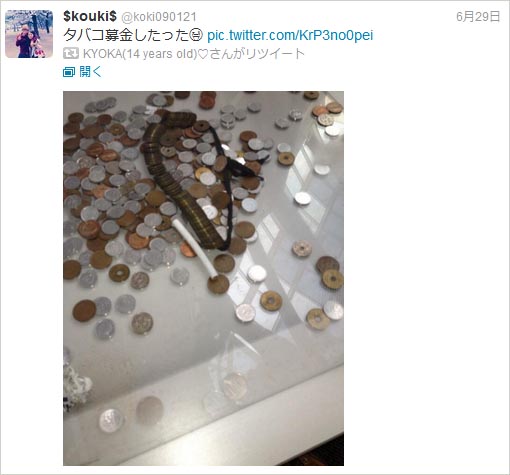Click the heart symbol after KYOKA(14 years old)

[203, 54]
